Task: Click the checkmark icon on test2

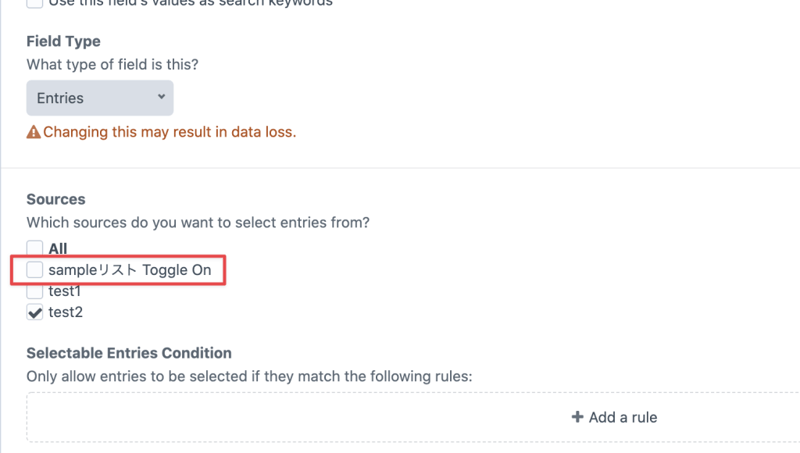Action: [x=35, y=313]
